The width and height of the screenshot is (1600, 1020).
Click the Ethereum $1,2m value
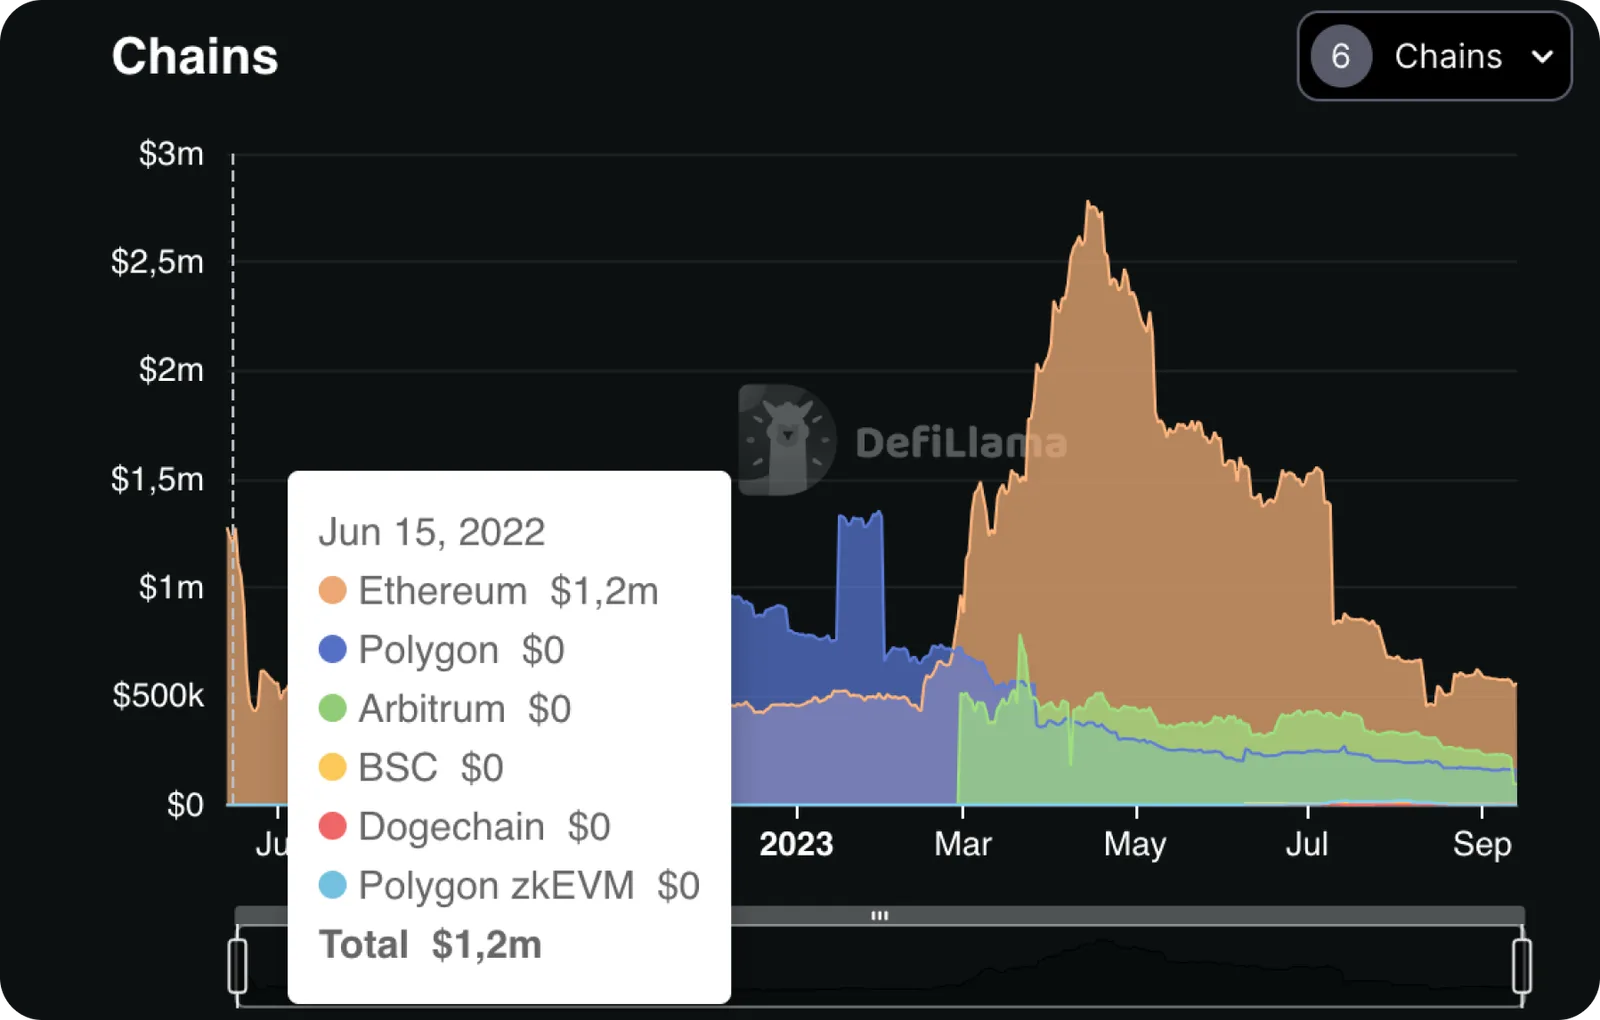pos(604,591)
